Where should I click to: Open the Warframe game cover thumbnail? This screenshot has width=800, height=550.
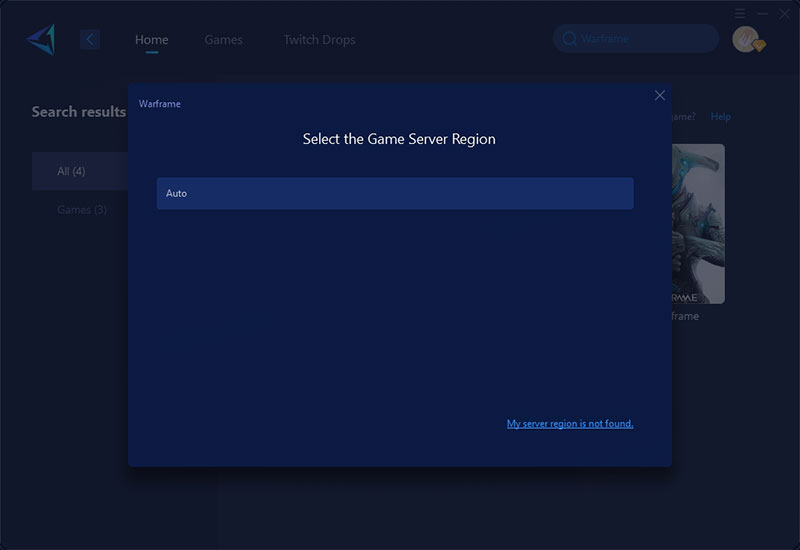coord(698,224)
